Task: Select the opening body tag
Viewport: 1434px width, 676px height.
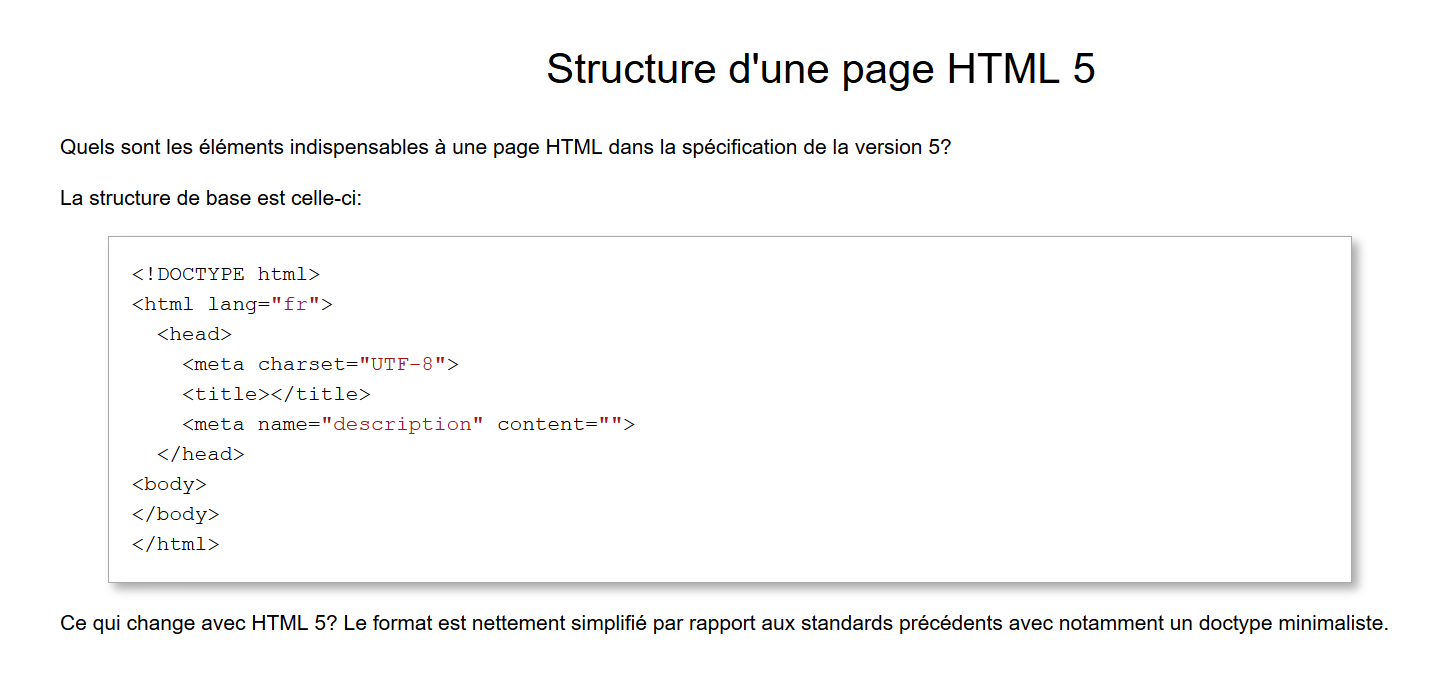Action: click(167, 483)
